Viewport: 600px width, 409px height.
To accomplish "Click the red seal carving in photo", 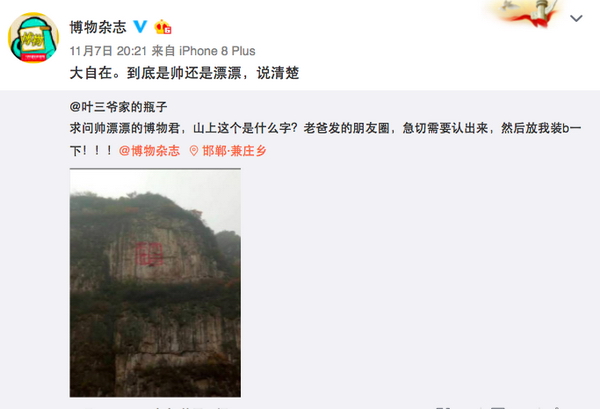I will click(149, 254).
